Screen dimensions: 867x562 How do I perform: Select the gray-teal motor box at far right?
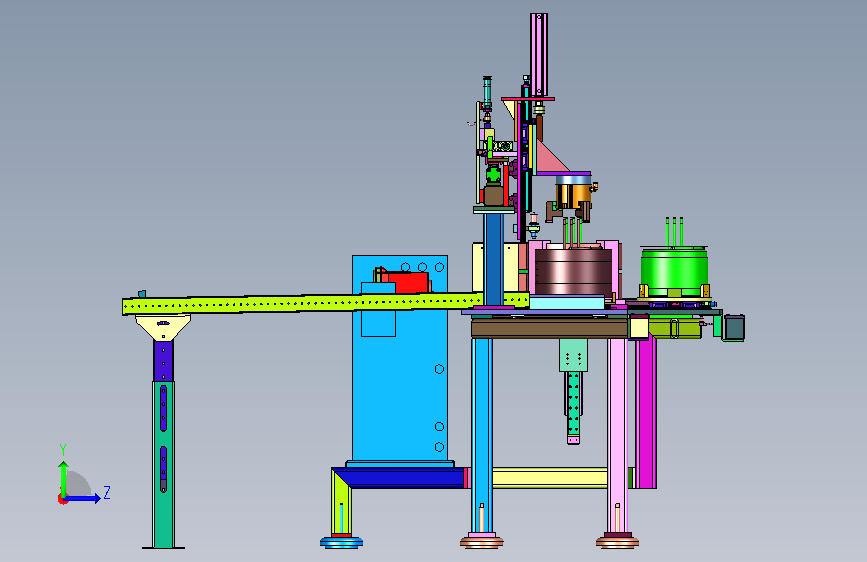tap(734, 327)
